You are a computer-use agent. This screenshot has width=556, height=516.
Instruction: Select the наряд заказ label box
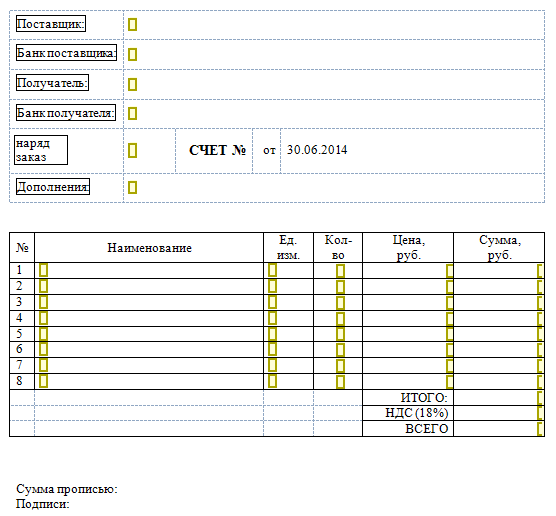point(41,150)
